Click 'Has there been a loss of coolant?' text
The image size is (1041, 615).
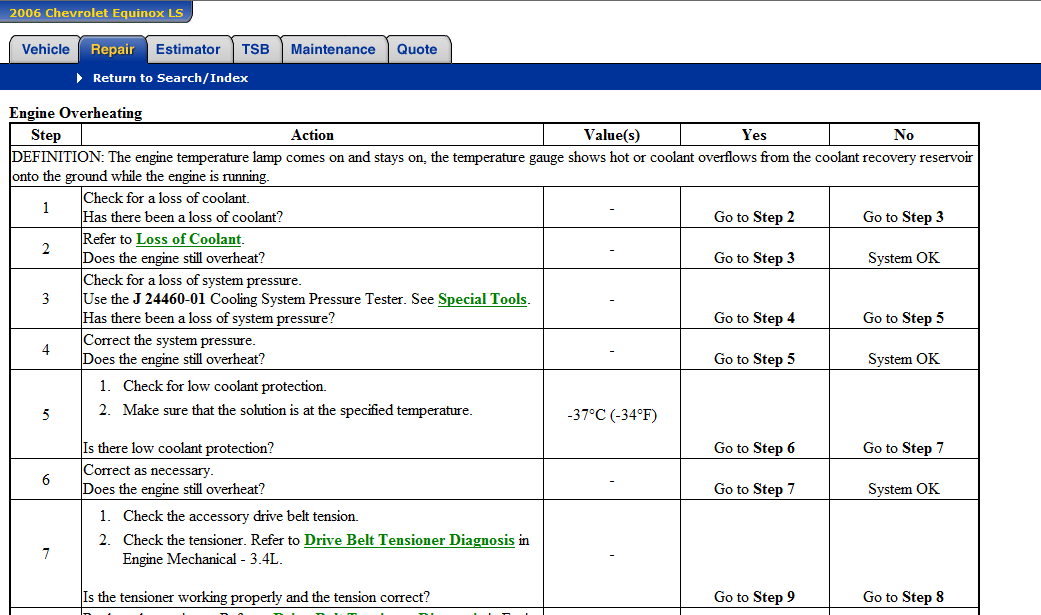click(x=183, y=217)
